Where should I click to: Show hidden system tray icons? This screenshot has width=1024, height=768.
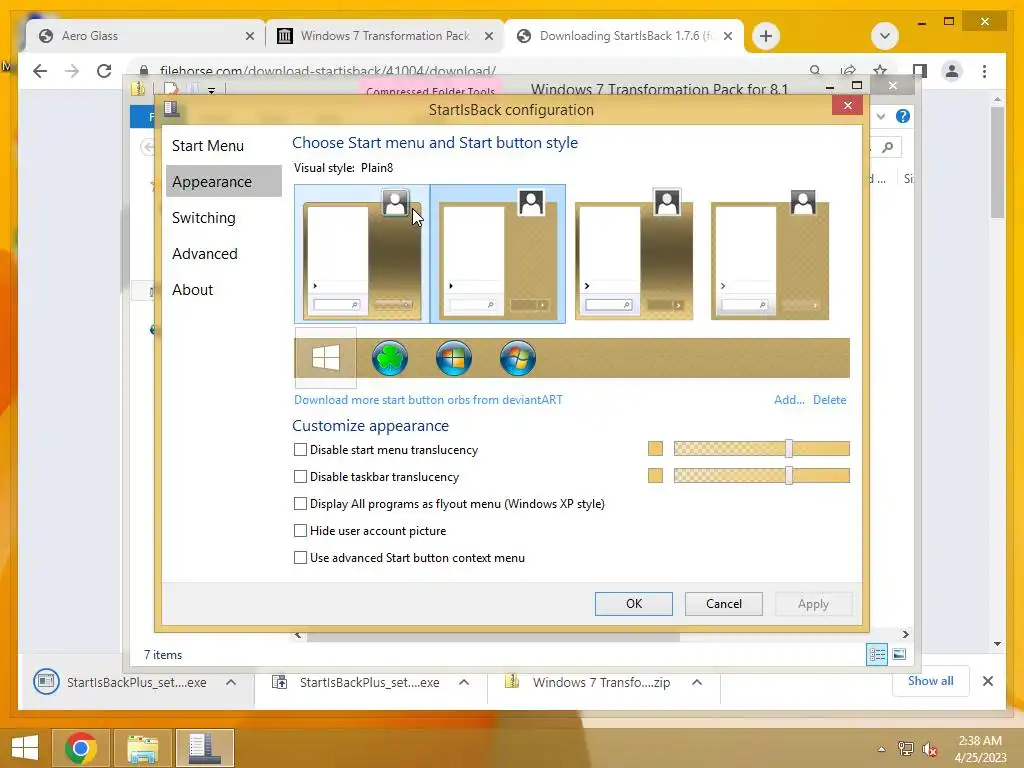pos(882,750)
